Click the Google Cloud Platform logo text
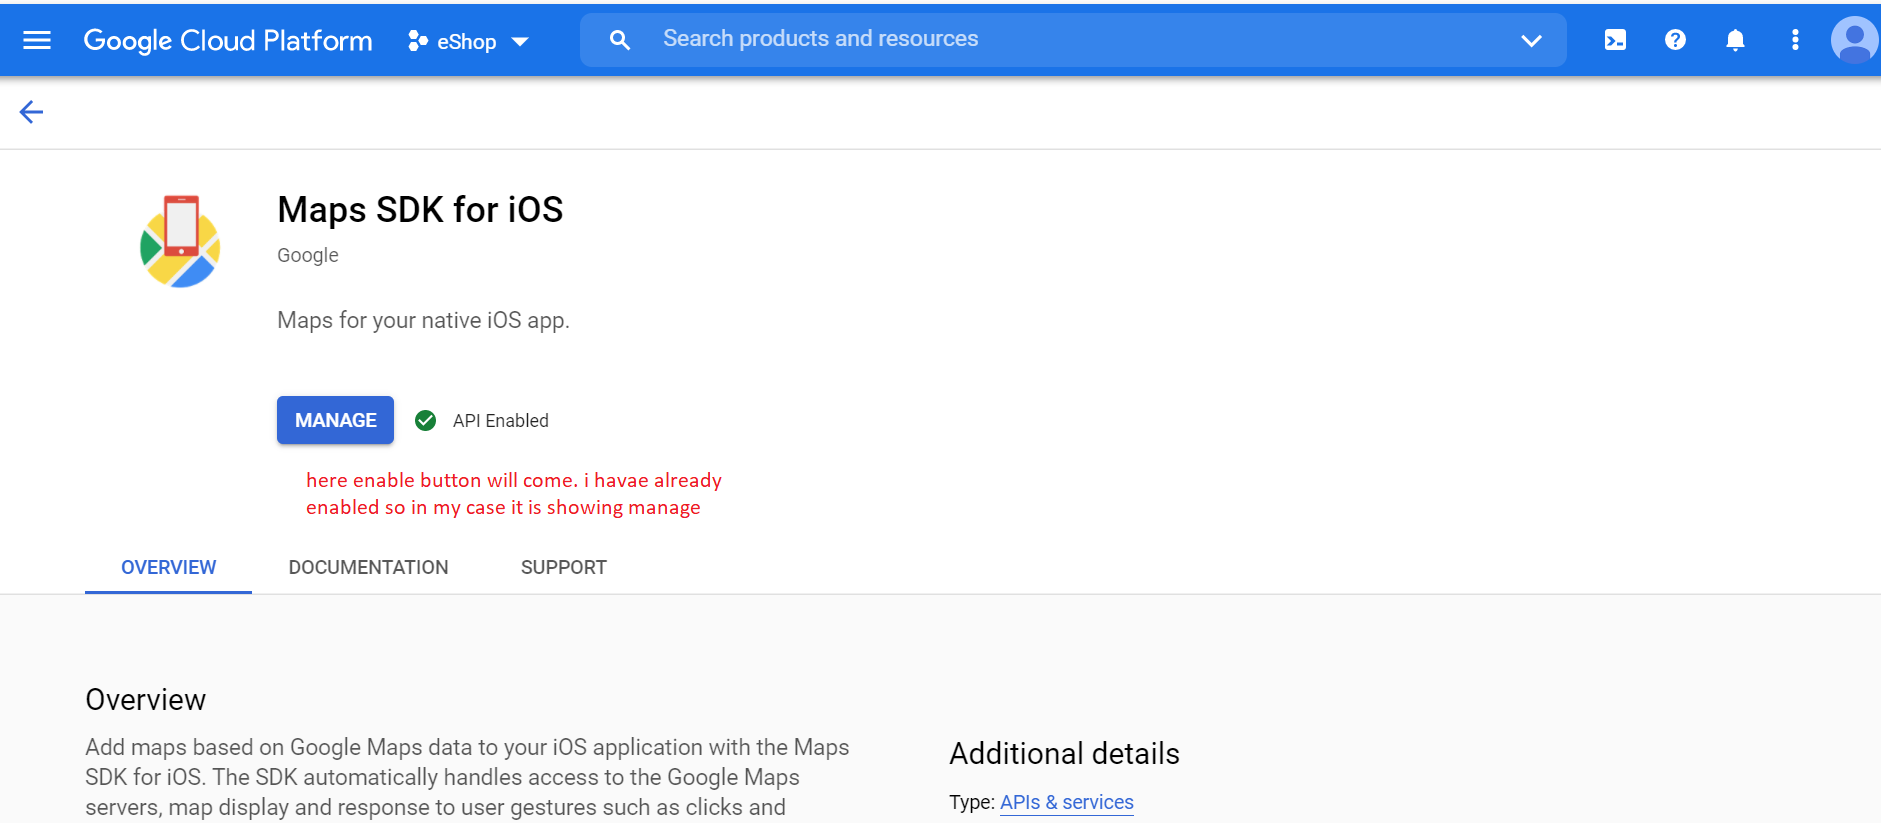Screen dimensions: 1881x823 228,40
